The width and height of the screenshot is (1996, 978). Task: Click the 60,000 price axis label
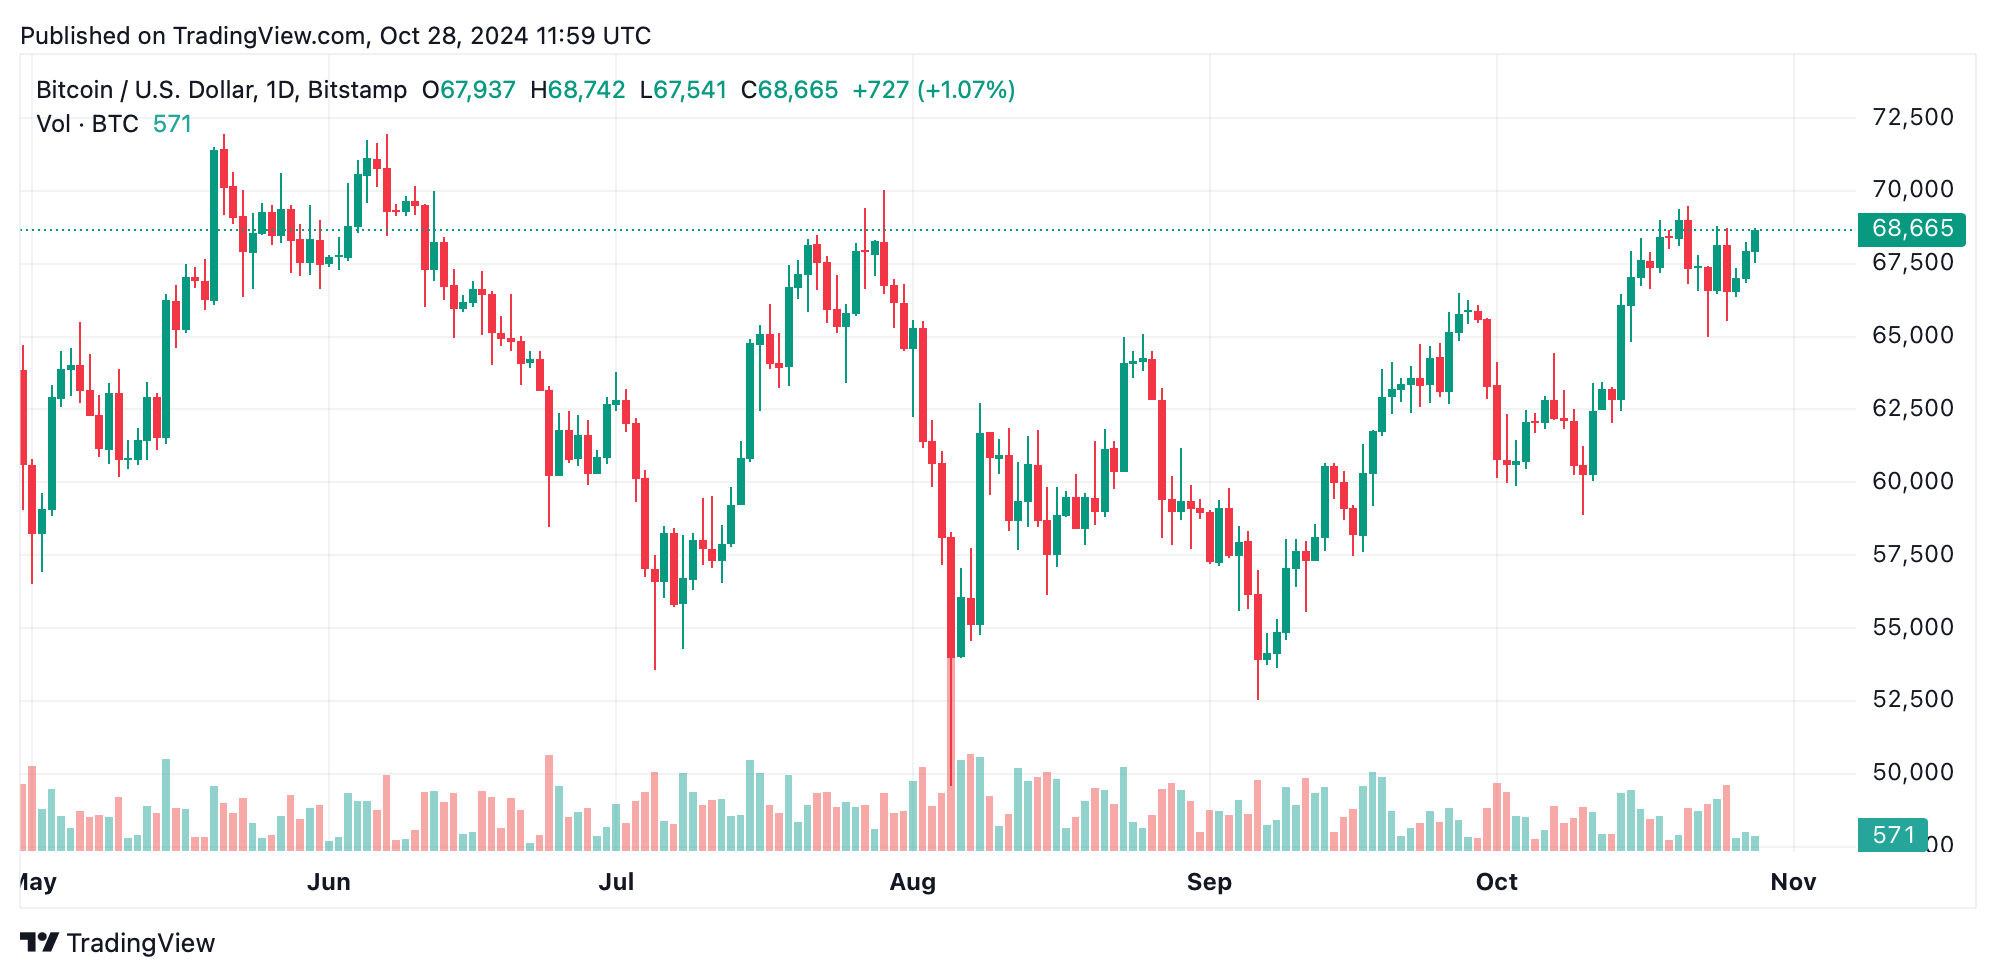point(1912,481)
